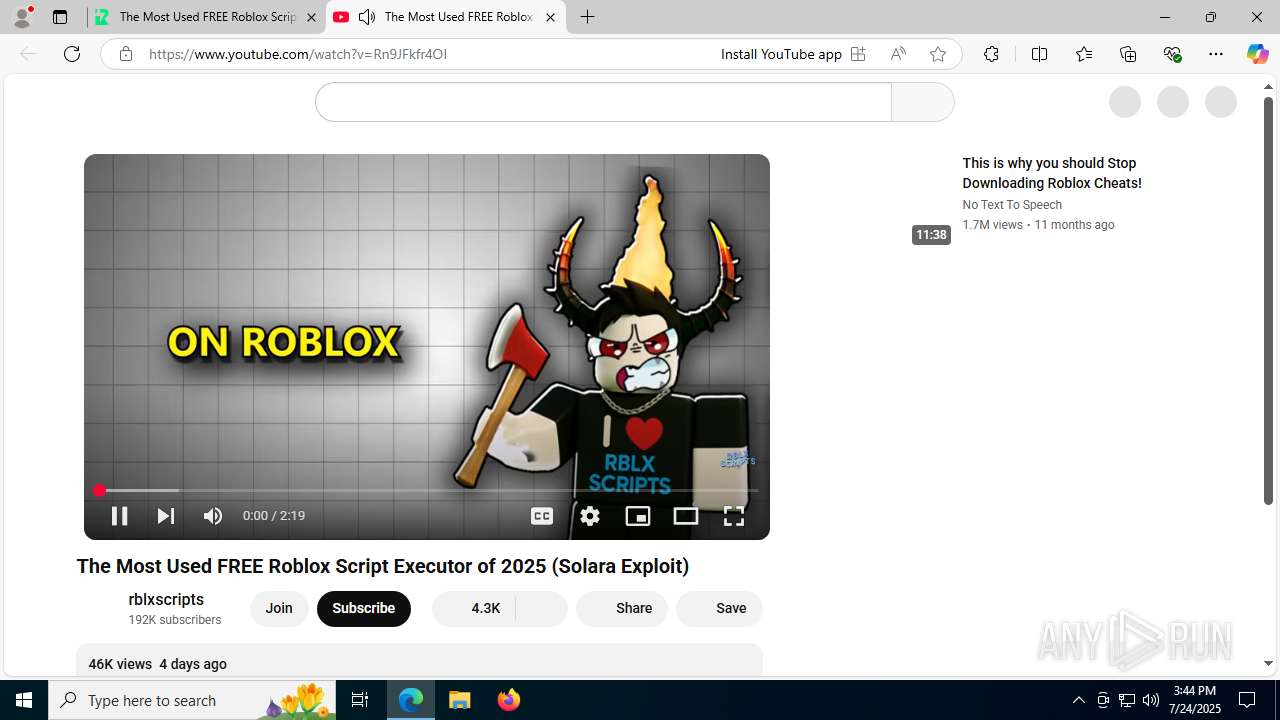Open browser Extensions
The height and width of the screenshot is (720, 1280).
tap(991, 54)
